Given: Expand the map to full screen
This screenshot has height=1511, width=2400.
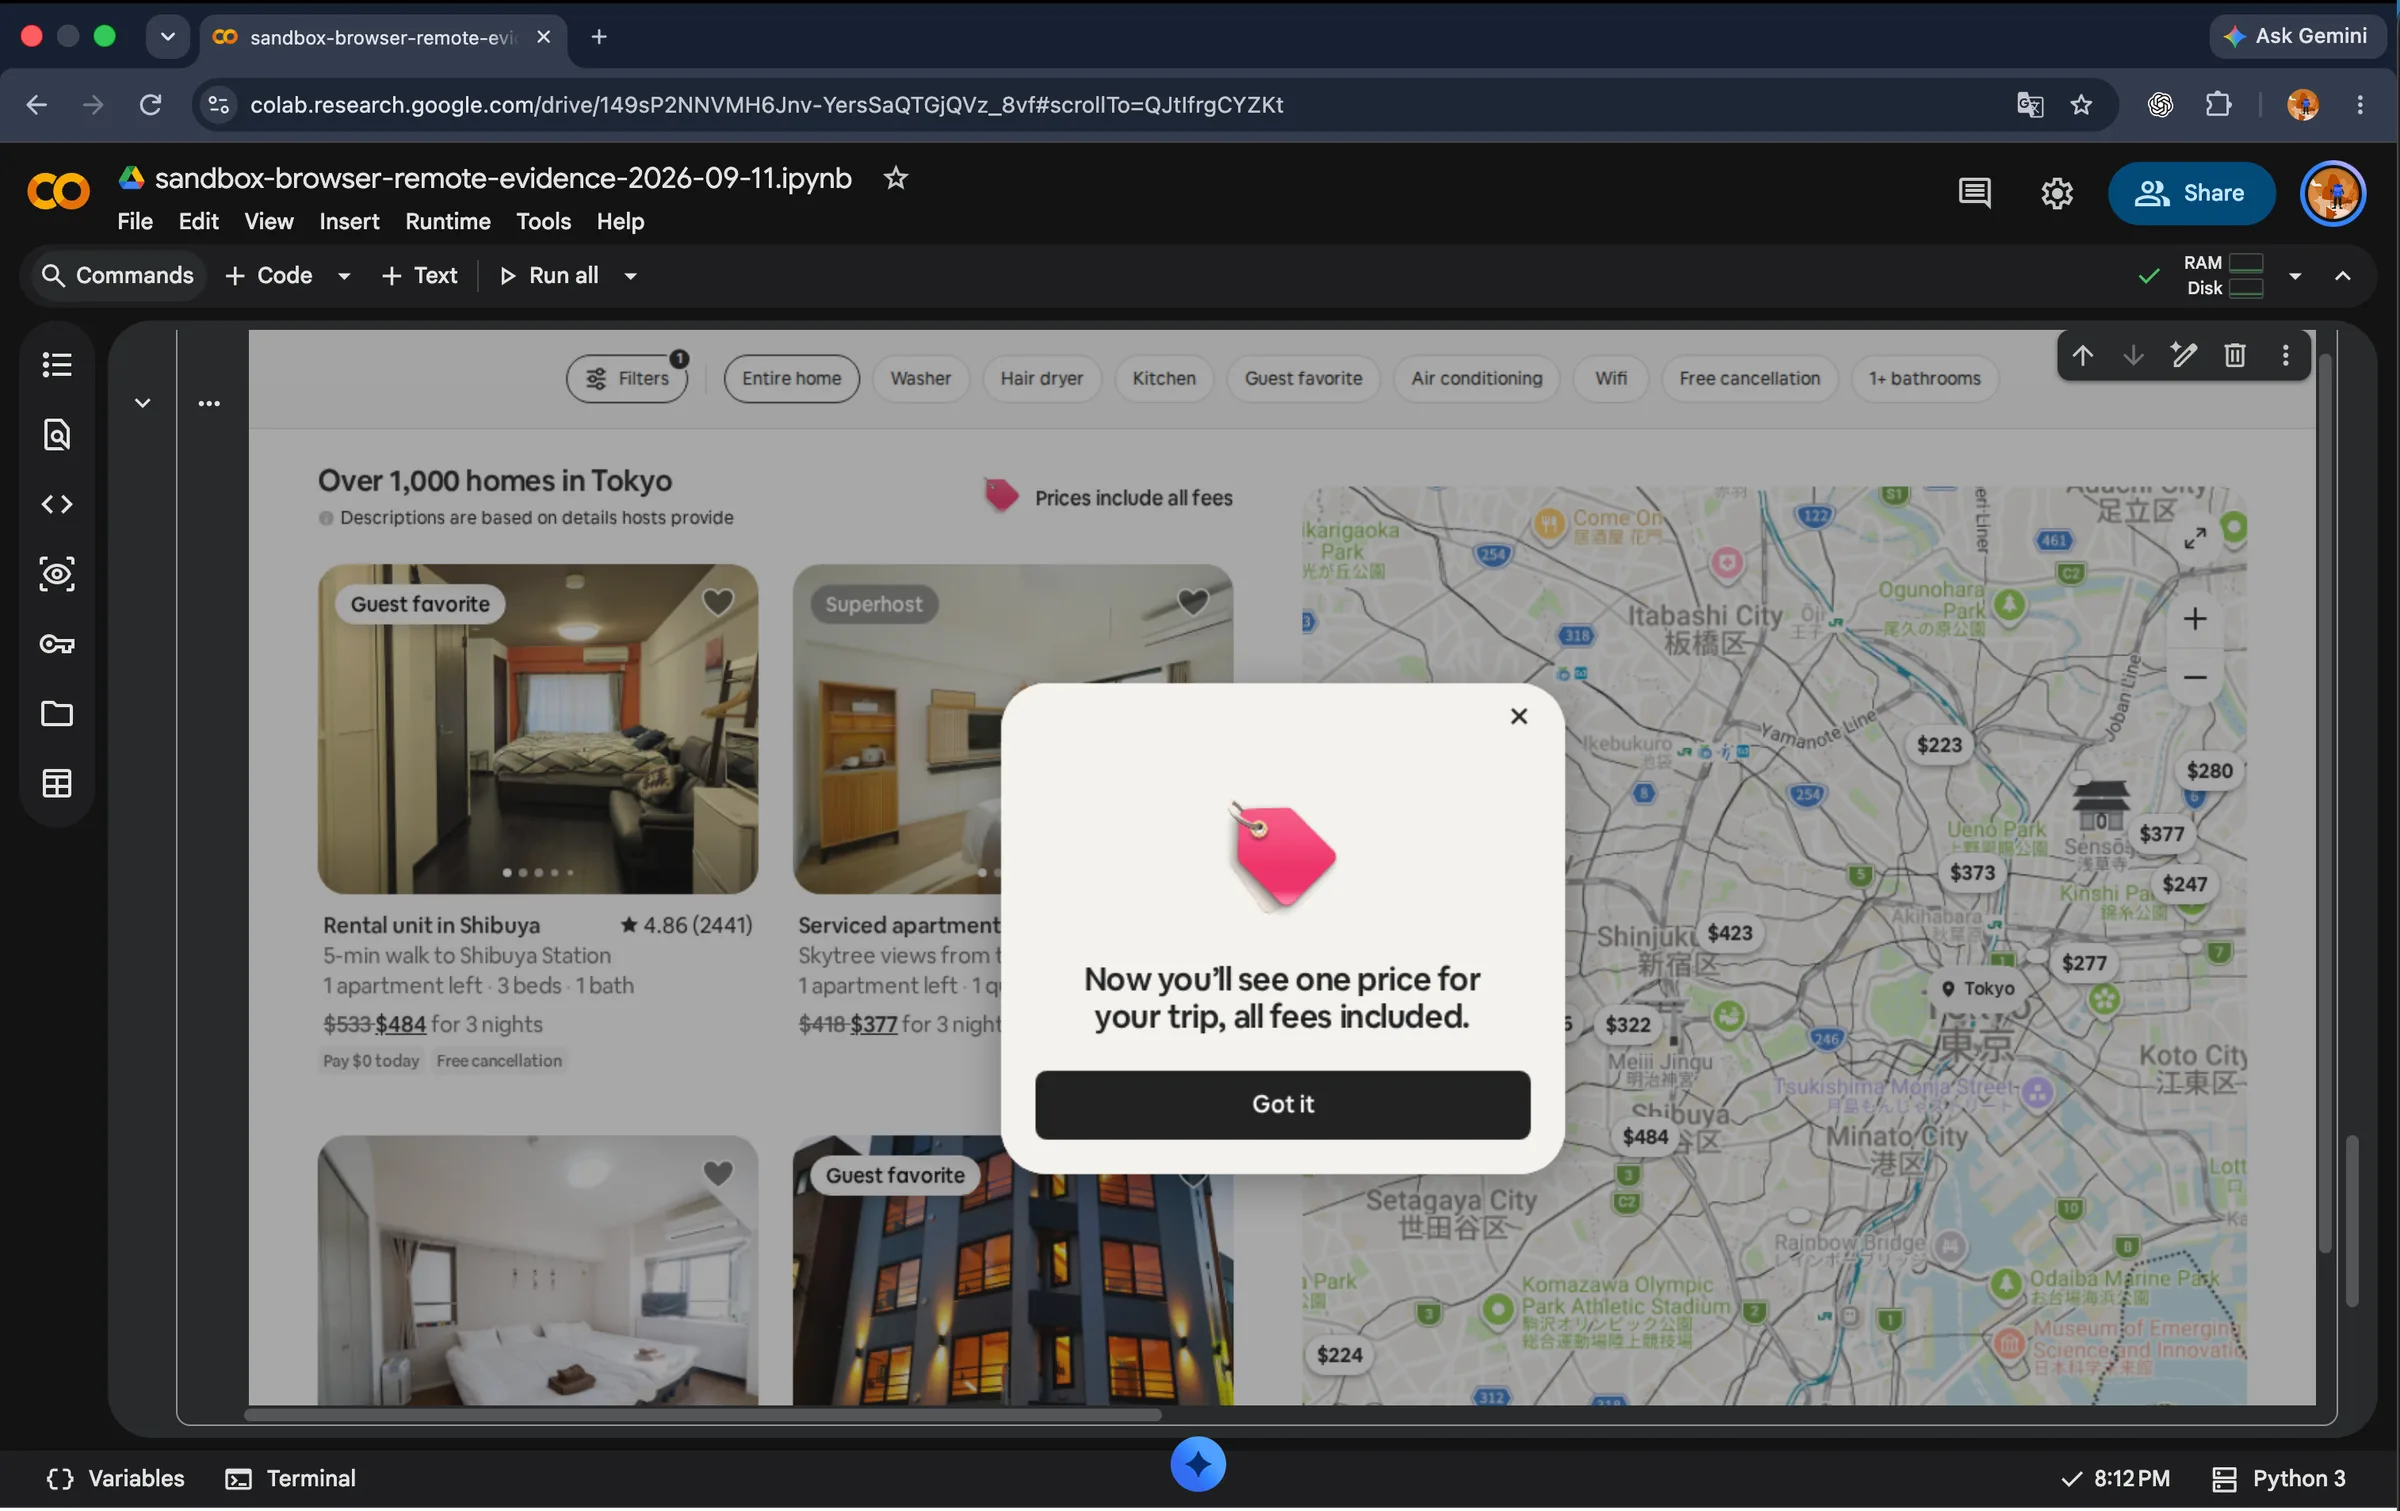Looking at the screenshot, I should (x=2194, y=539).
